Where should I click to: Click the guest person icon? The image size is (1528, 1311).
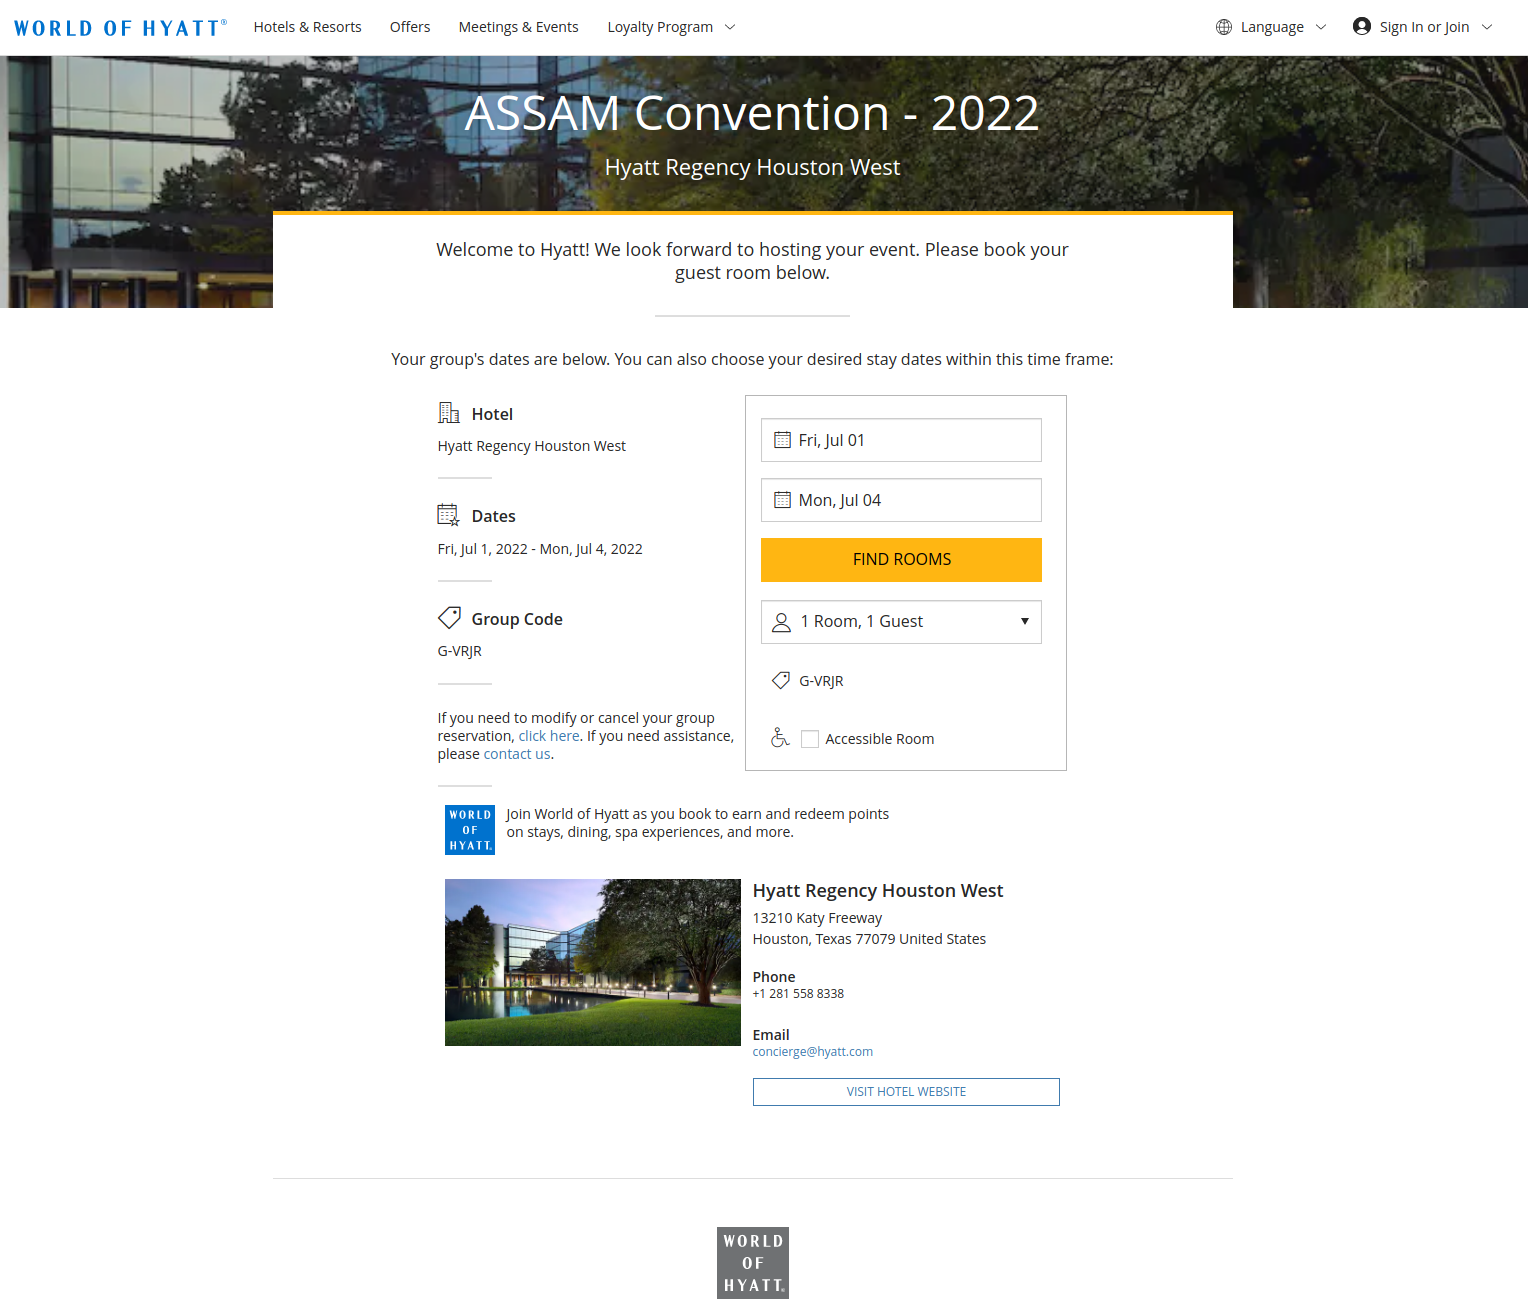(782, 622)
